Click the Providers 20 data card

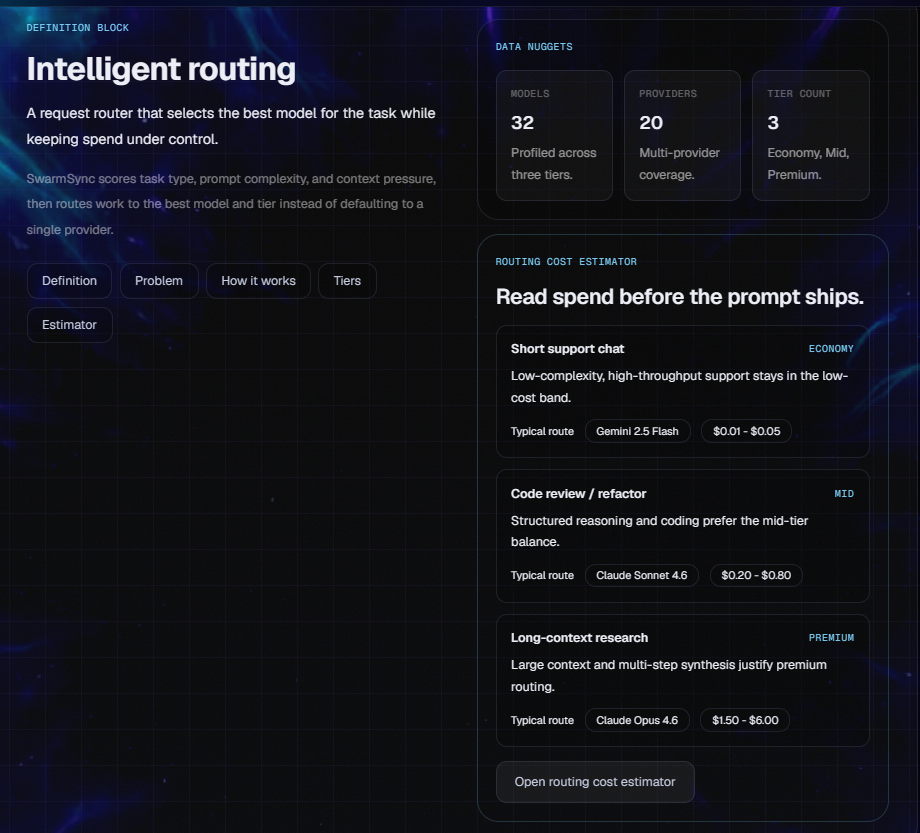point(682,136)
